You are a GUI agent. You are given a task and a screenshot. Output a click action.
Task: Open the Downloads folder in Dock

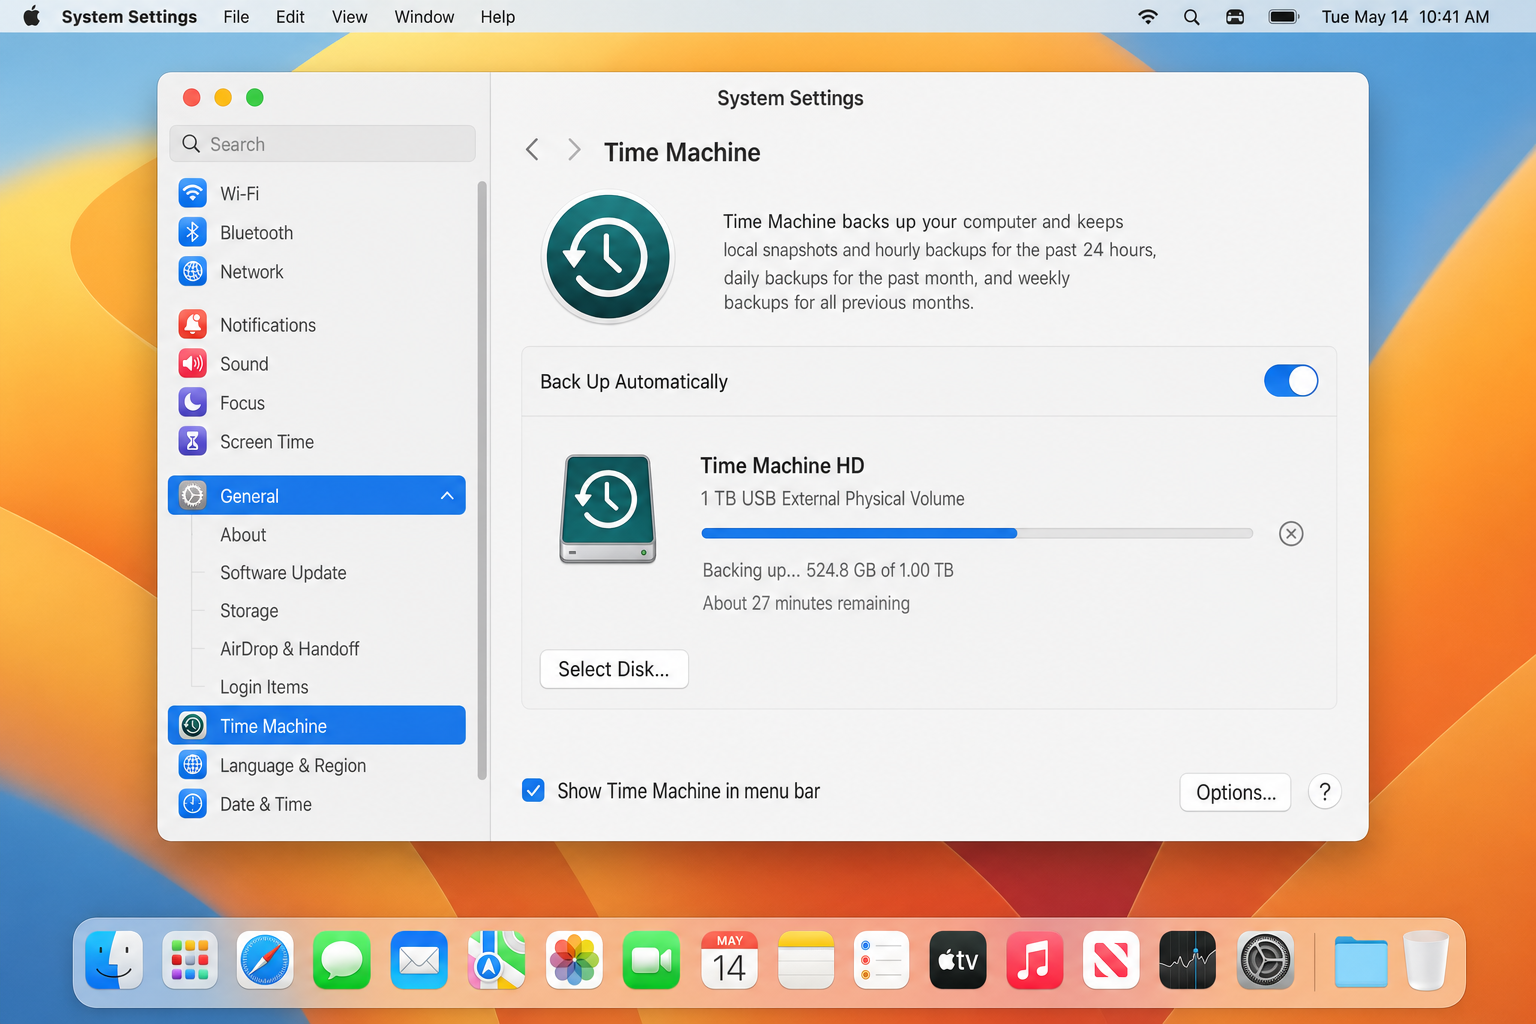coord(1361,961)
